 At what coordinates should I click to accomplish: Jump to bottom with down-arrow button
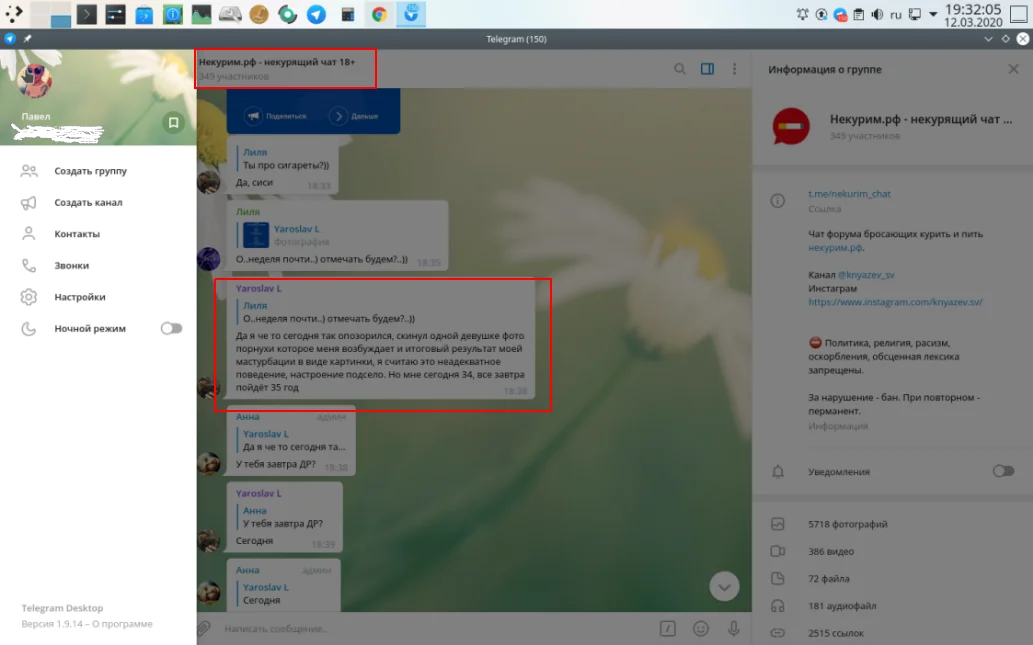[x=724, y=586]
